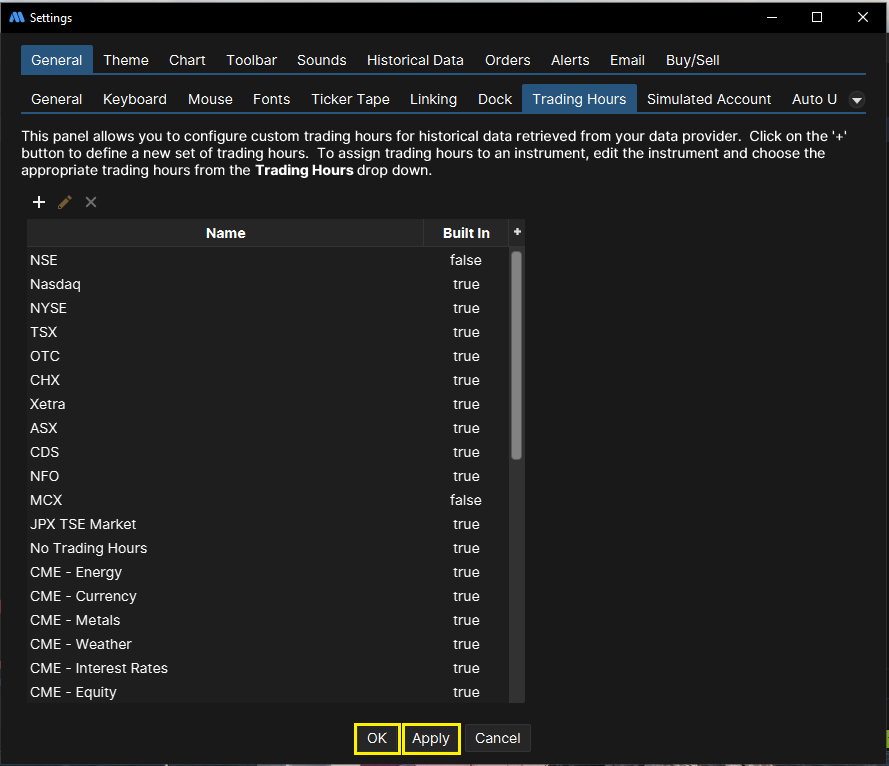Sort the list by Name column header
This screenshot has height=766, width=889.
(225, 233)
